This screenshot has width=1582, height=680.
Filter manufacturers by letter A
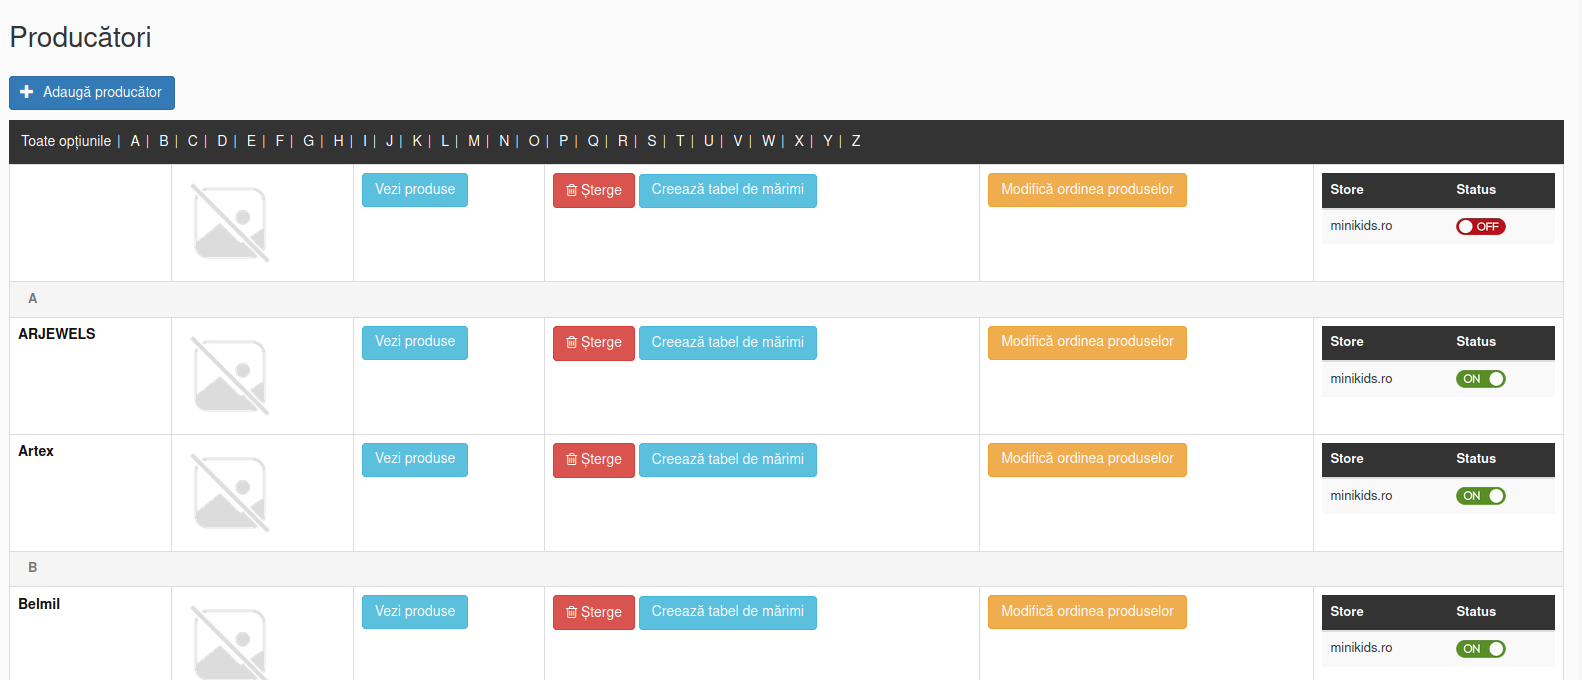pyautogui.click(x=135, y=141)
